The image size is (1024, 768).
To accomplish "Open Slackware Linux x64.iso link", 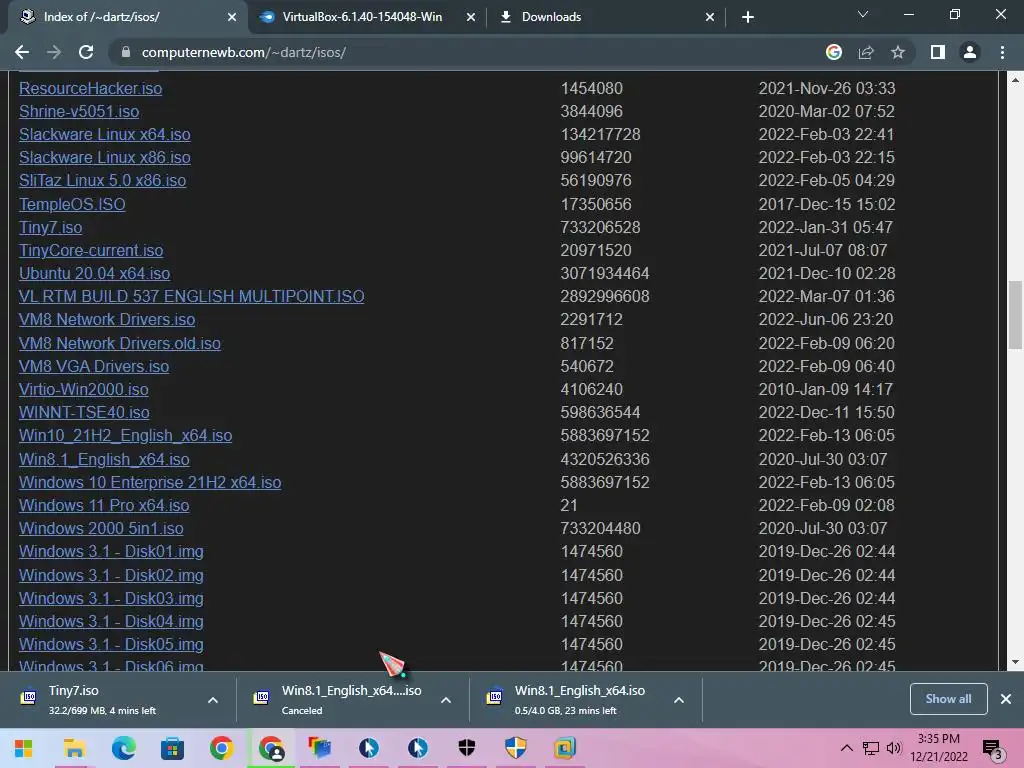I will point(104,135).
